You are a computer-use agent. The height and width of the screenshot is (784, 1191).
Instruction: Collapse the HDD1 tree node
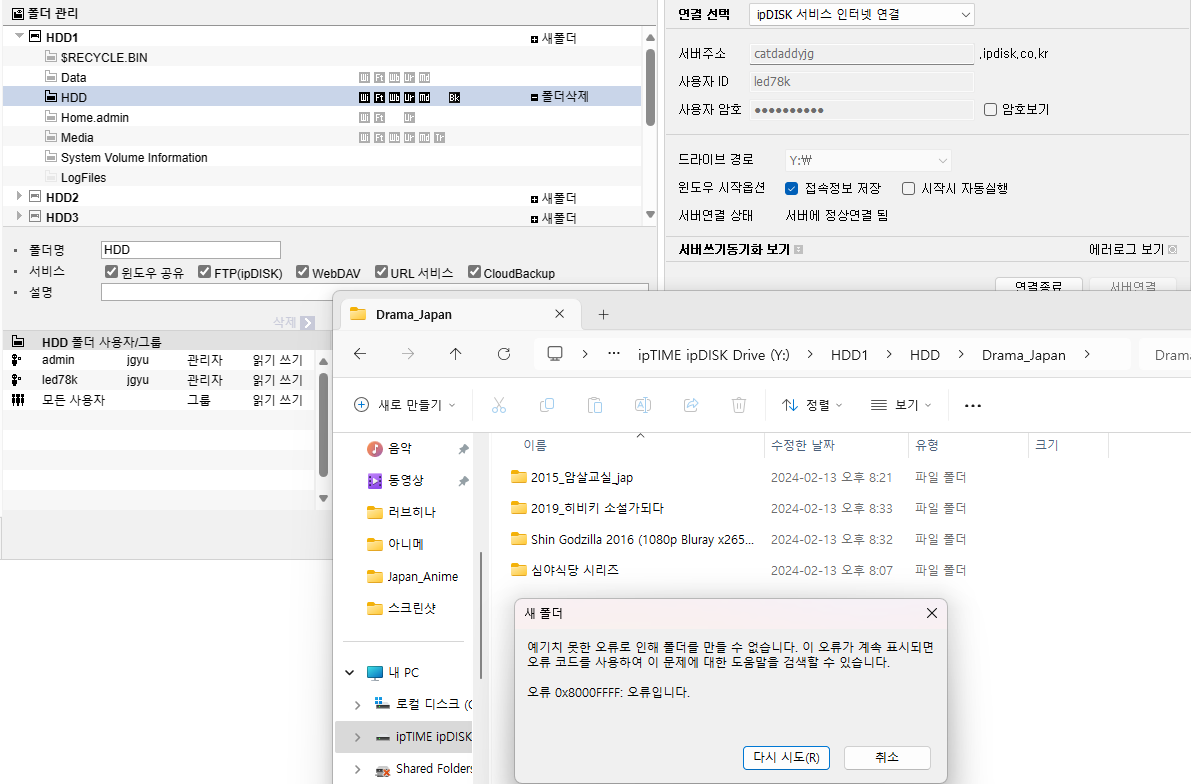(x=20, y=36)
